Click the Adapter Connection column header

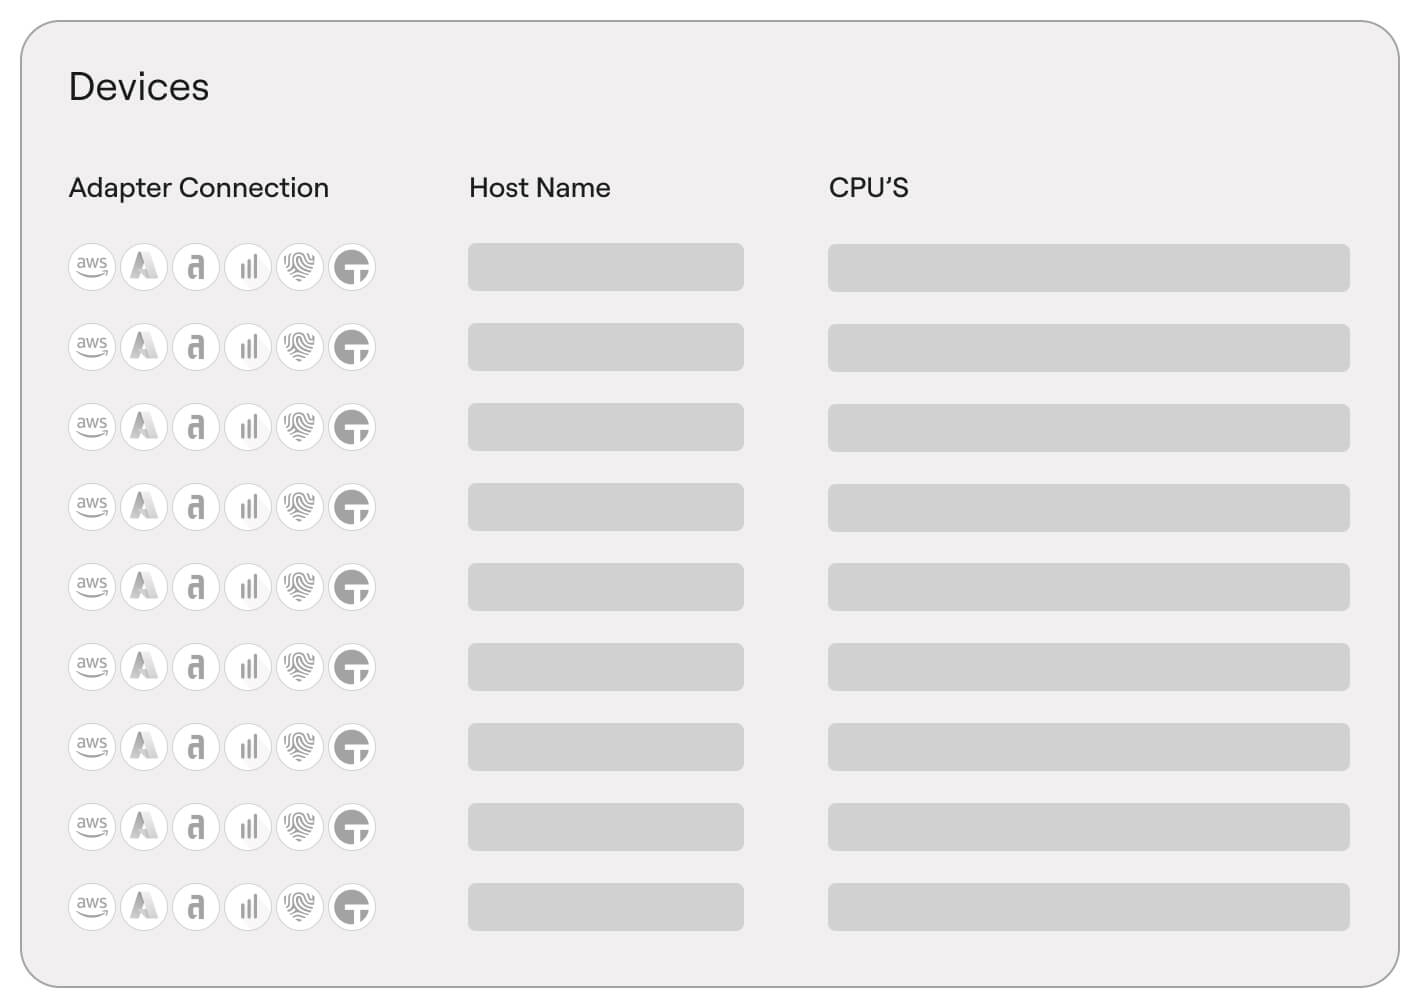[x=198, y=188]
